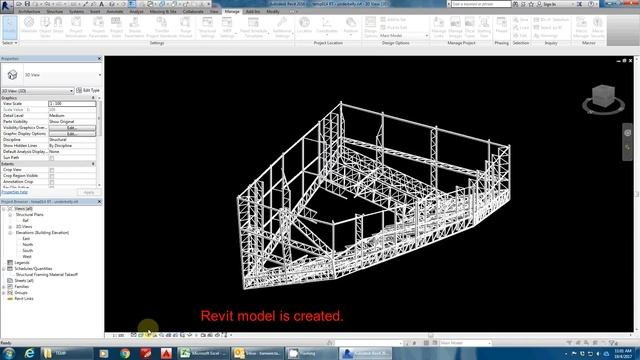Toggle the Annotation Crop checkbox
Viewport: 640px width, 360px height.
[51, 182]
